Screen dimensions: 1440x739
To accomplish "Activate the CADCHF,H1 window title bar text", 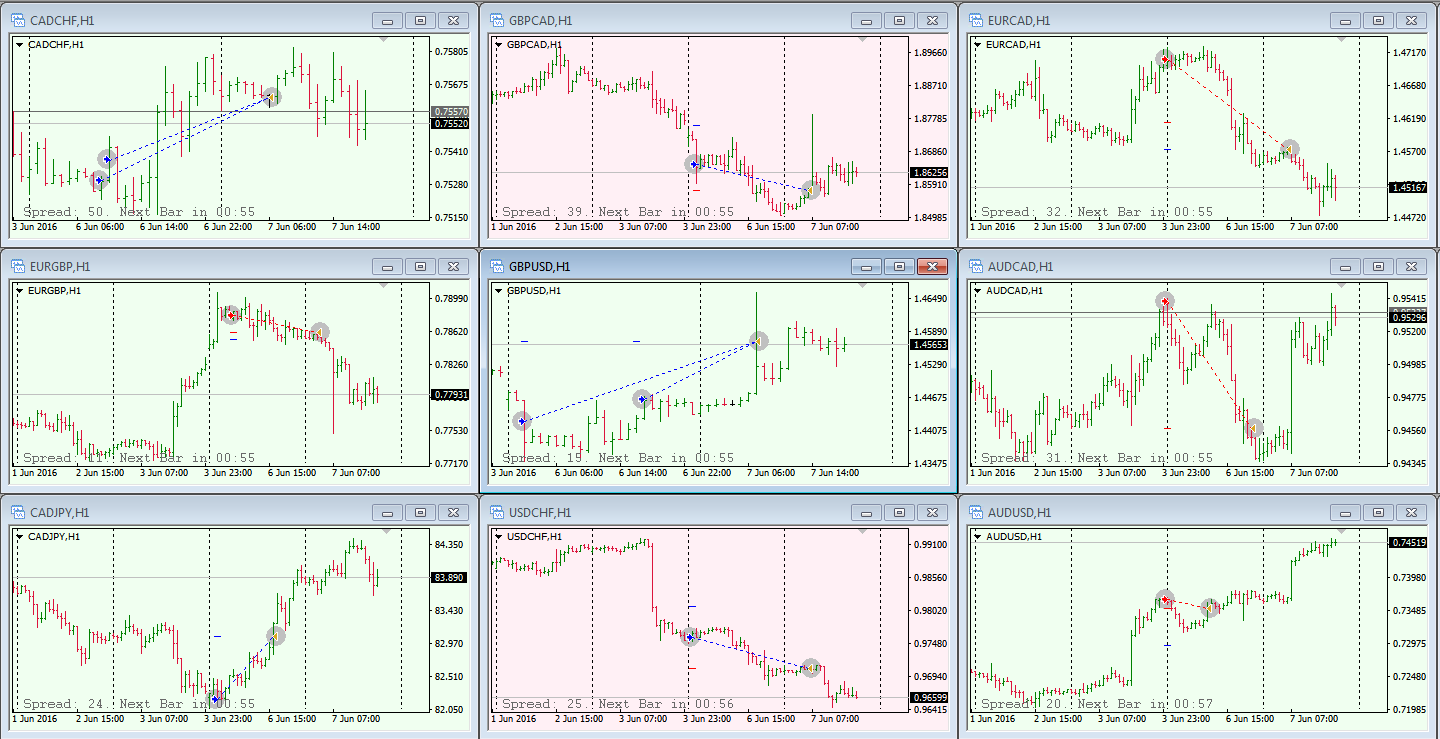I will pos(61,20).
